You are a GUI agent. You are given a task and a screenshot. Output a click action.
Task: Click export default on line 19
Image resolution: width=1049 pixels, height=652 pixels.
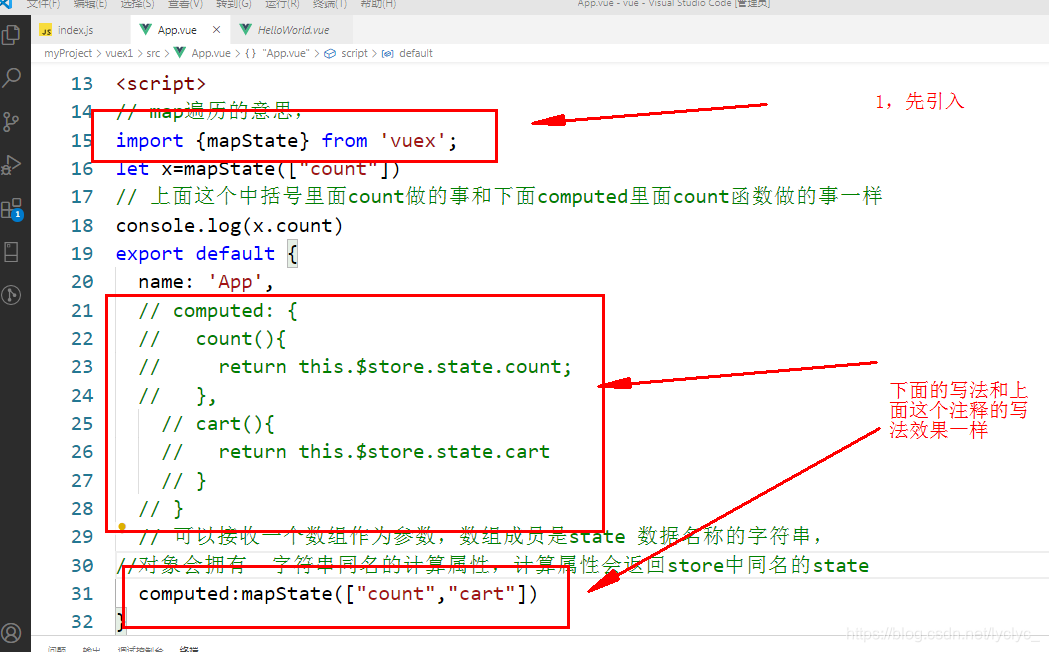point(195,253)
